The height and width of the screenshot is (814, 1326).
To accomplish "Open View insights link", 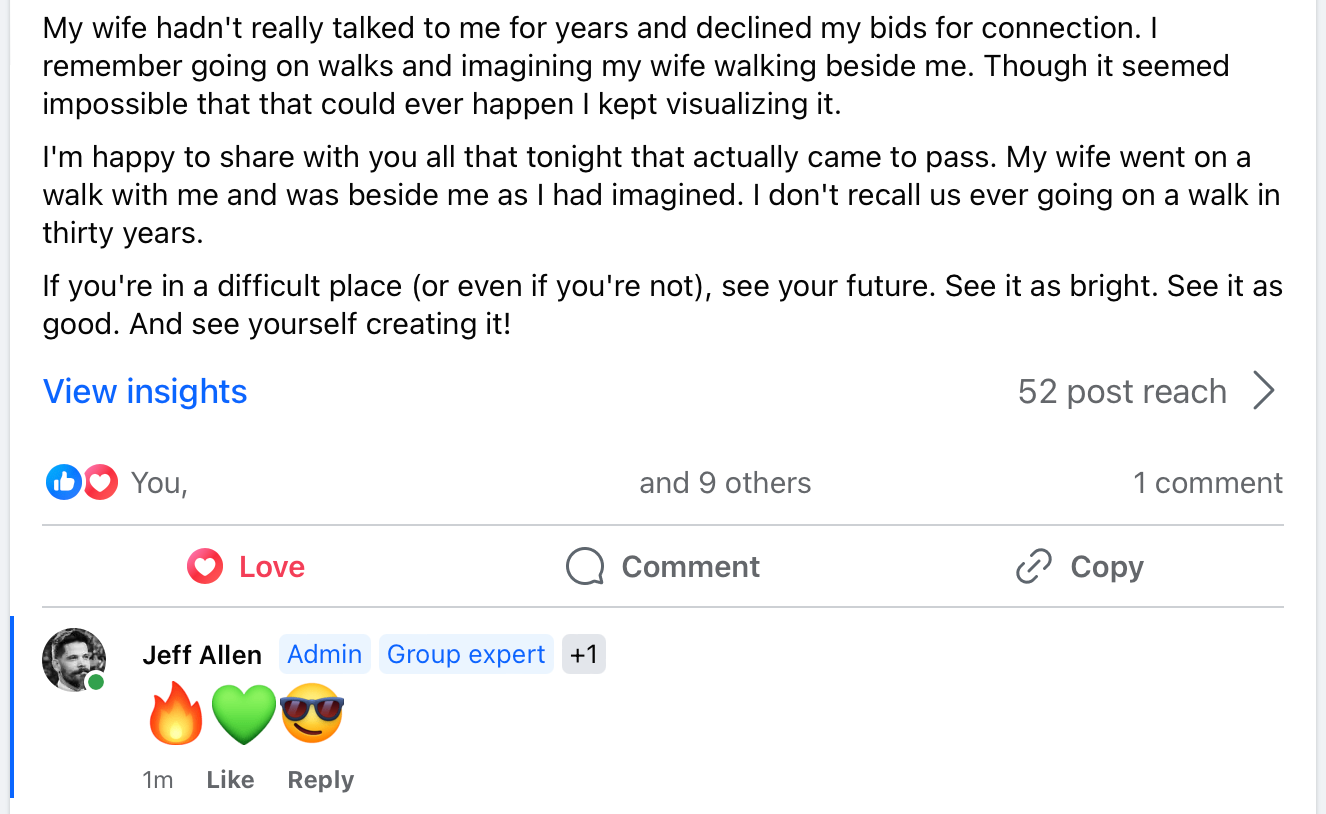I will 145,392.
